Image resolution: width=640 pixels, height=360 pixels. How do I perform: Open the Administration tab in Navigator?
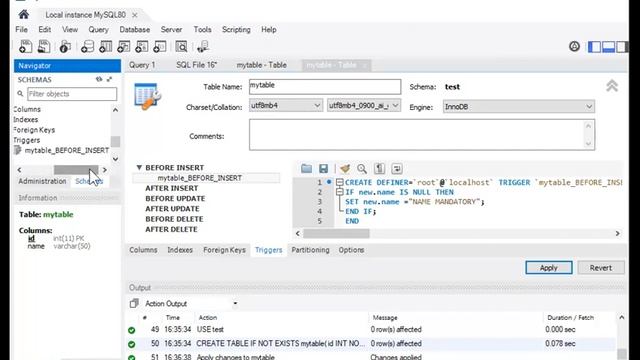tap(42, 181)
